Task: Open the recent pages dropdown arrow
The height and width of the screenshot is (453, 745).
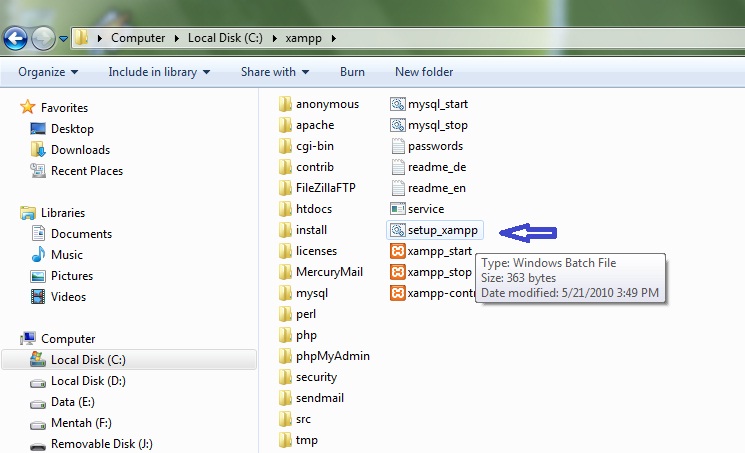Action: click(x=63, y=39)
